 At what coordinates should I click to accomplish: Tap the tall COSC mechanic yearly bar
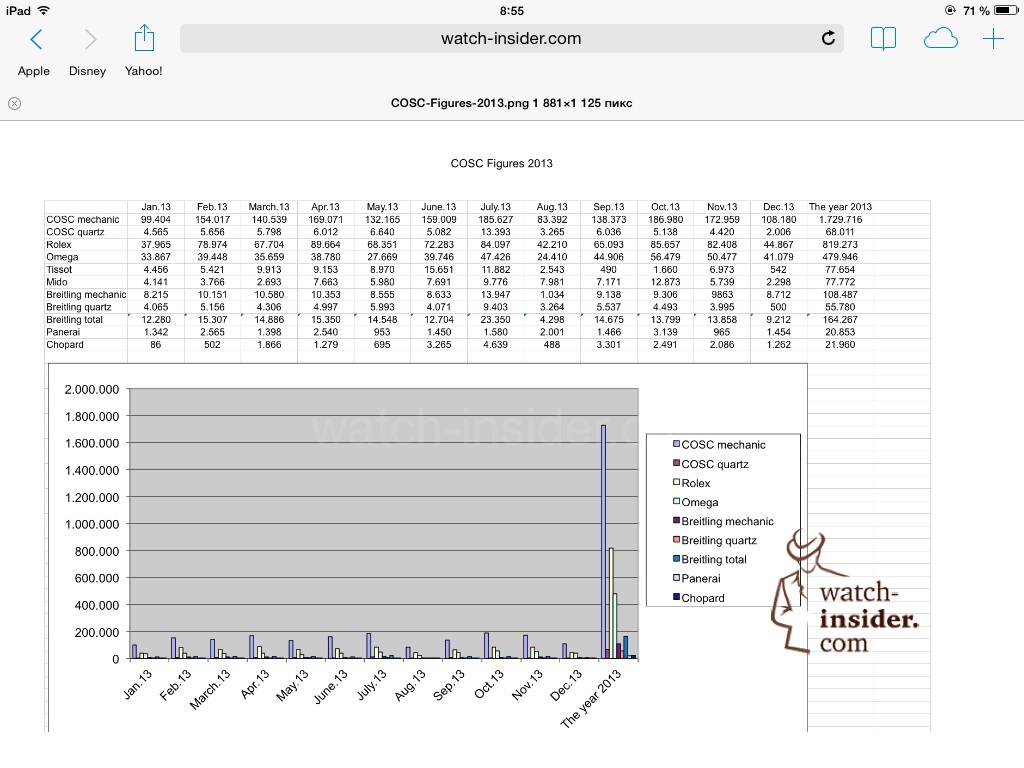pos(603,542)
